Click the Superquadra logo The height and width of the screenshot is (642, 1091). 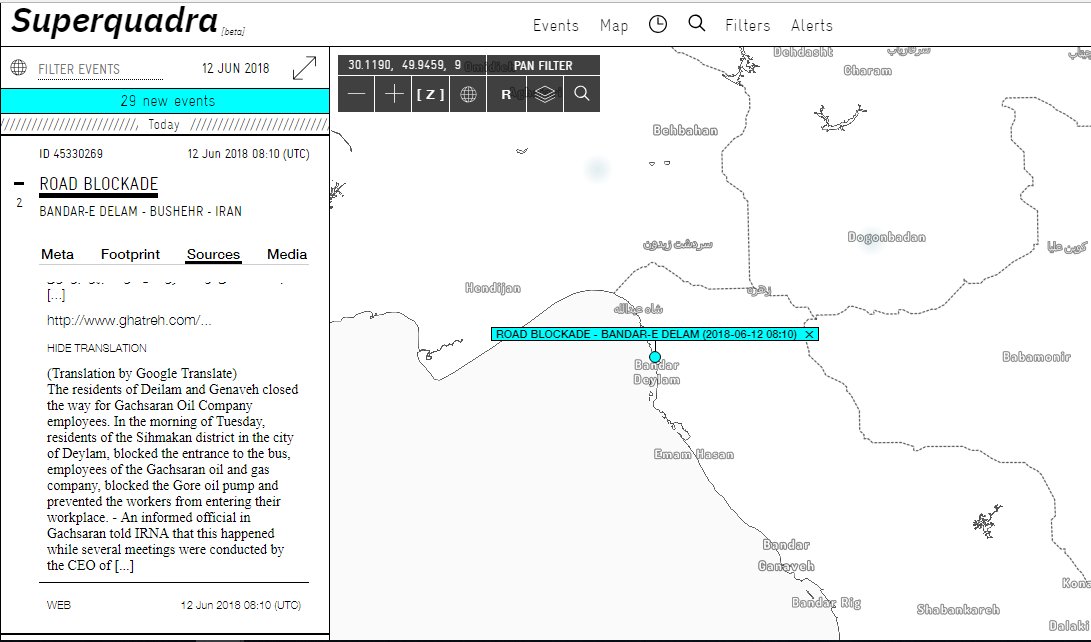point(115,21)
